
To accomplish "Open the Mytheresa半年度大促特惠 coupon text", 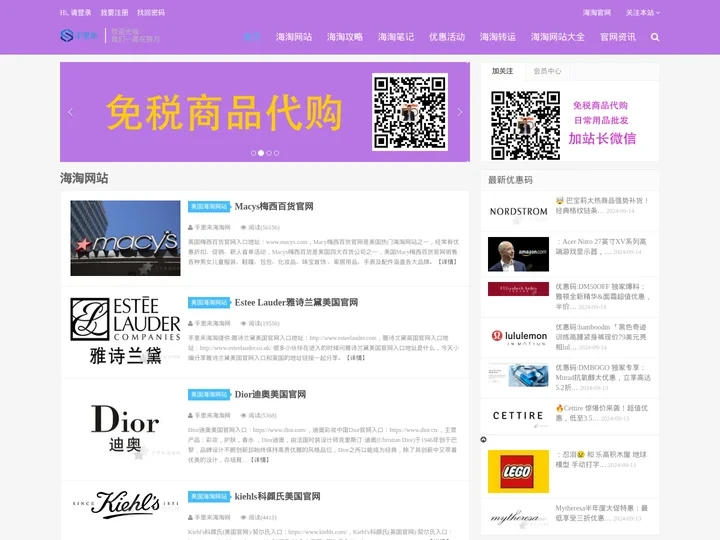I will (602, 513).
